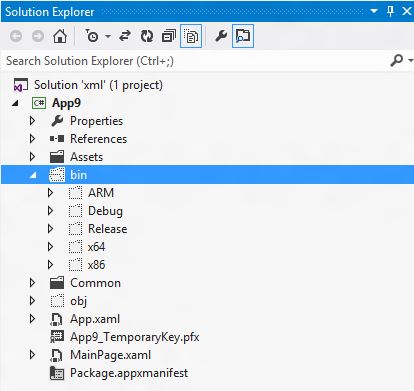
Task: Expand the MainPage.xaml node
Action: (32, 355)
